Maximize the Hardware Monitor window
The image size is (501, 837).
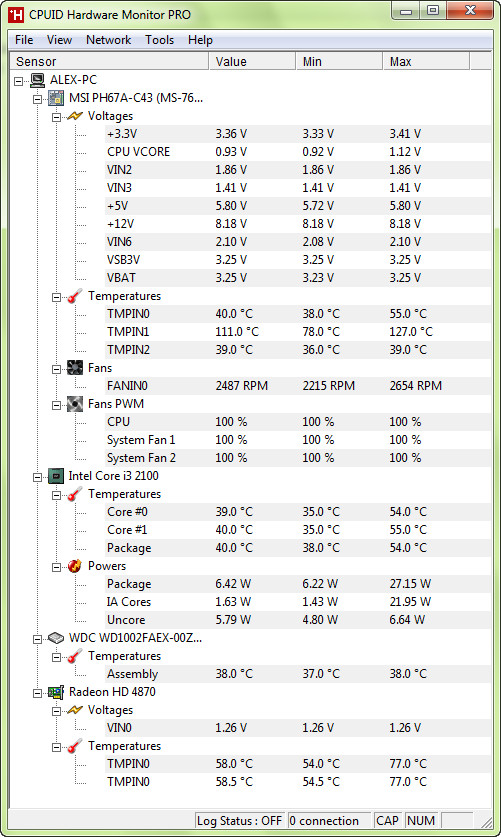433,11
